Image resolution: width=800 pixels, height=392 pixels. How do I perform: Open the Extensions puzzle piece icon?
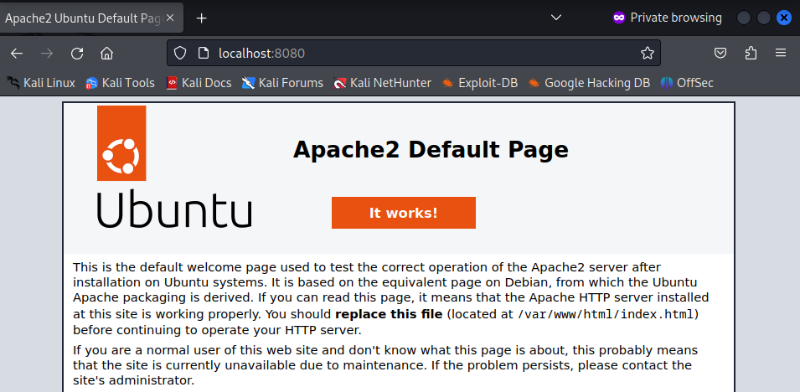tap(751, 53)
